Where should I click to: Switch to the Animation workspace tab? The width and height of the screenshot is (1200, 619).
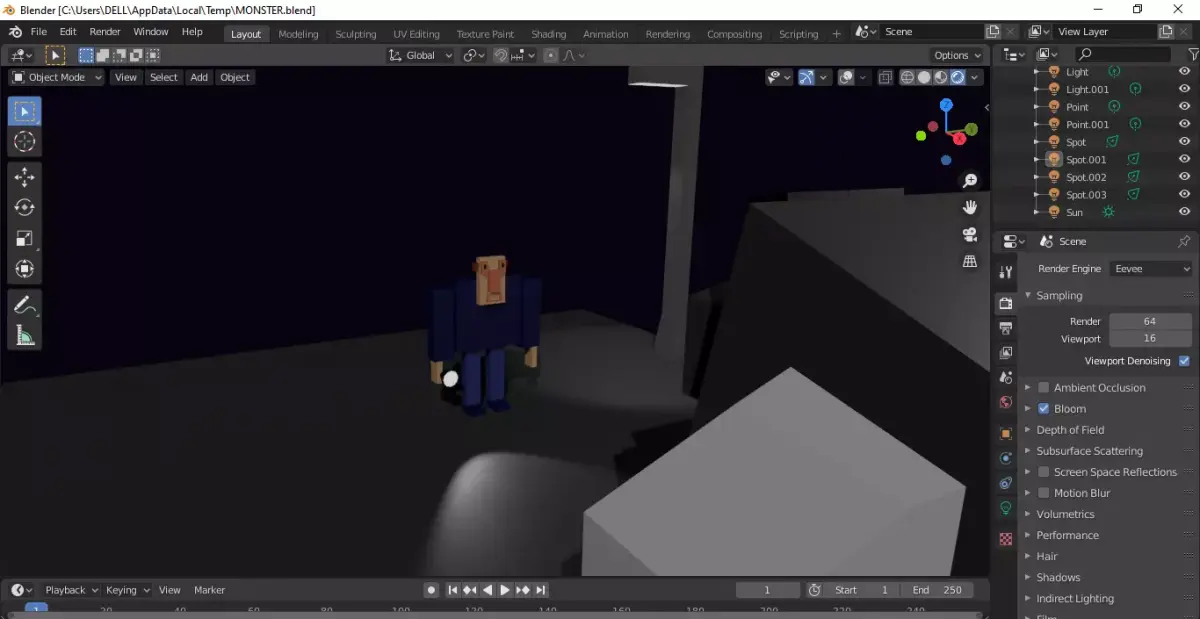(606, 34)
